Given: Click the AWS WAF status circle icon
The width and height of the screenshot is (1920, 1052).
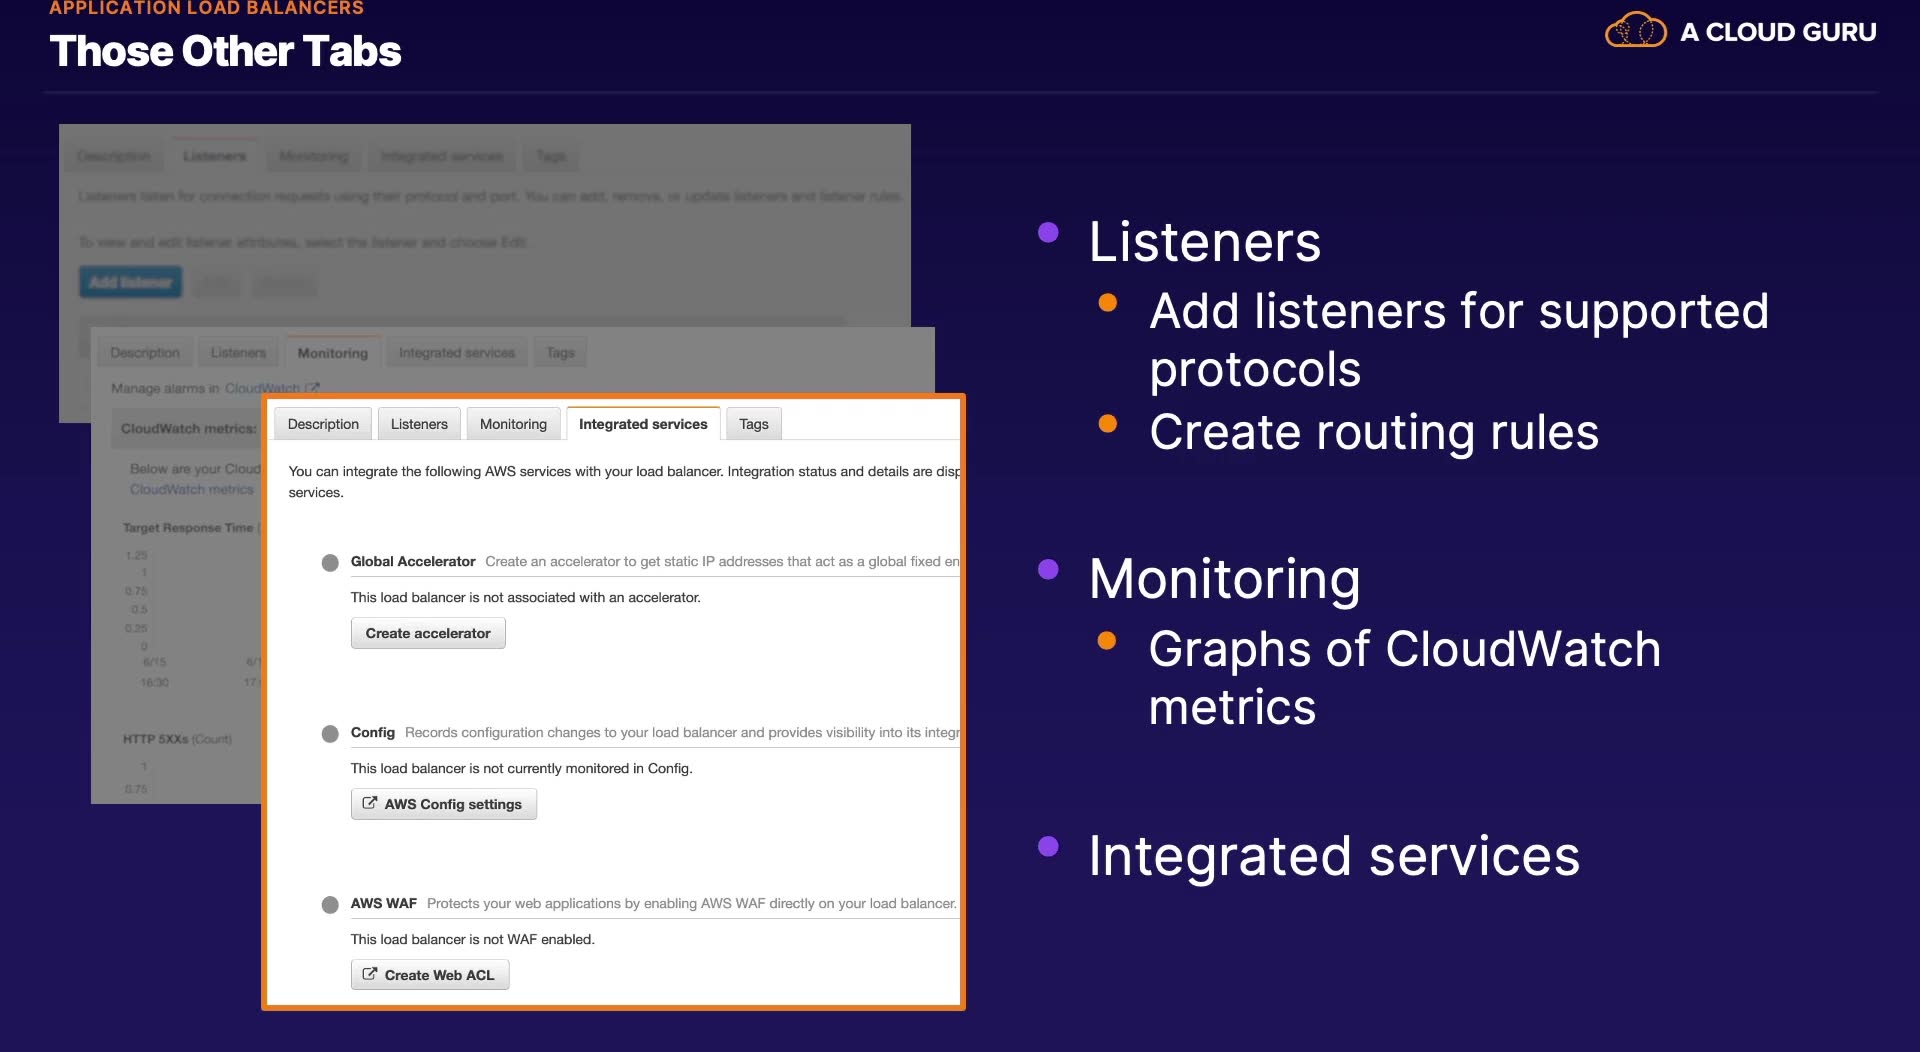Looking at the screenshot, I should pyautogui.click(x=330, y=905).
